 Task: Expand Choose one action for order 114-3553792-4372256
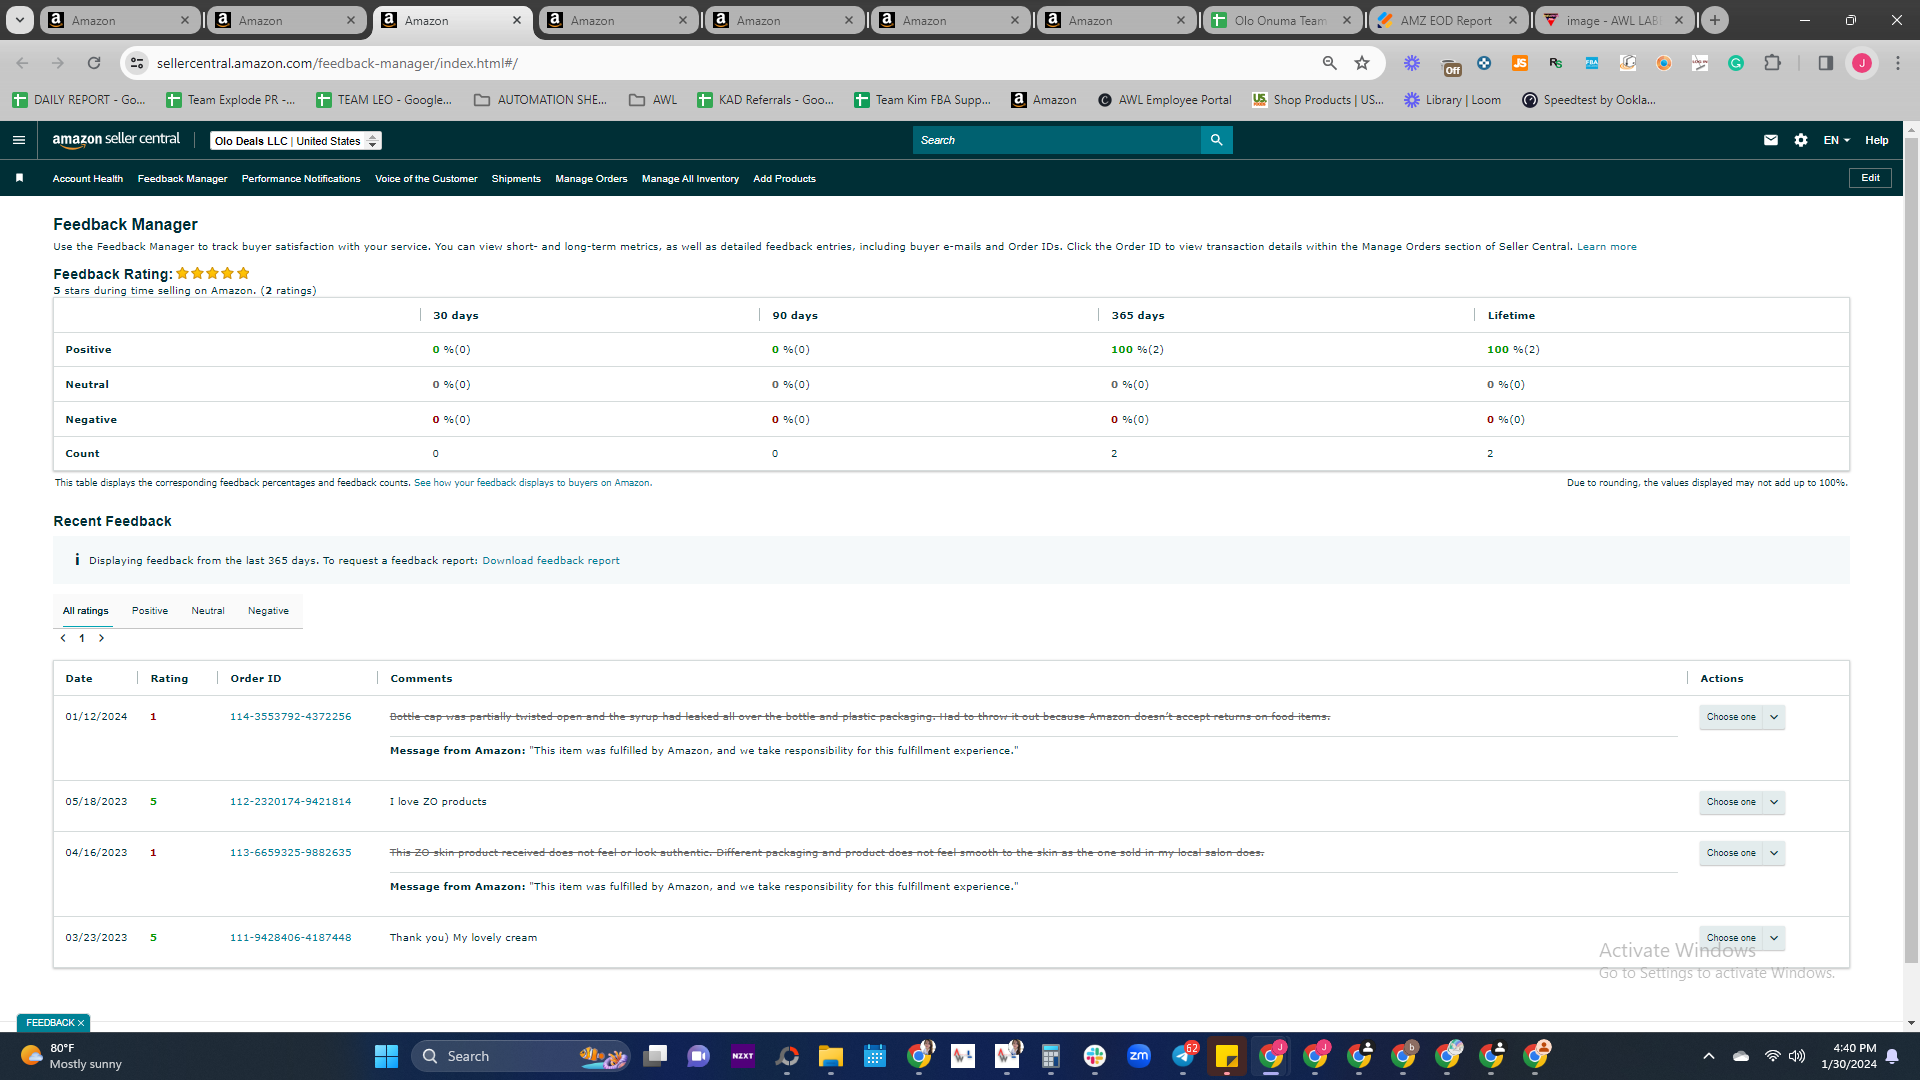1742,717
